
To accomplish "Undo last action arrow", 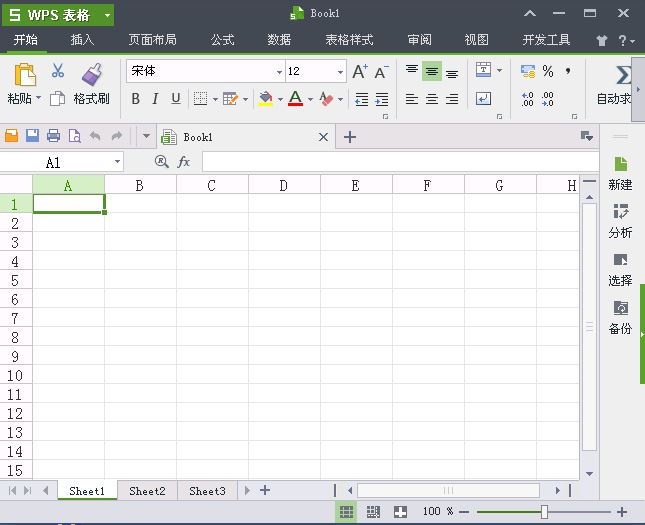I will [95, 135].
